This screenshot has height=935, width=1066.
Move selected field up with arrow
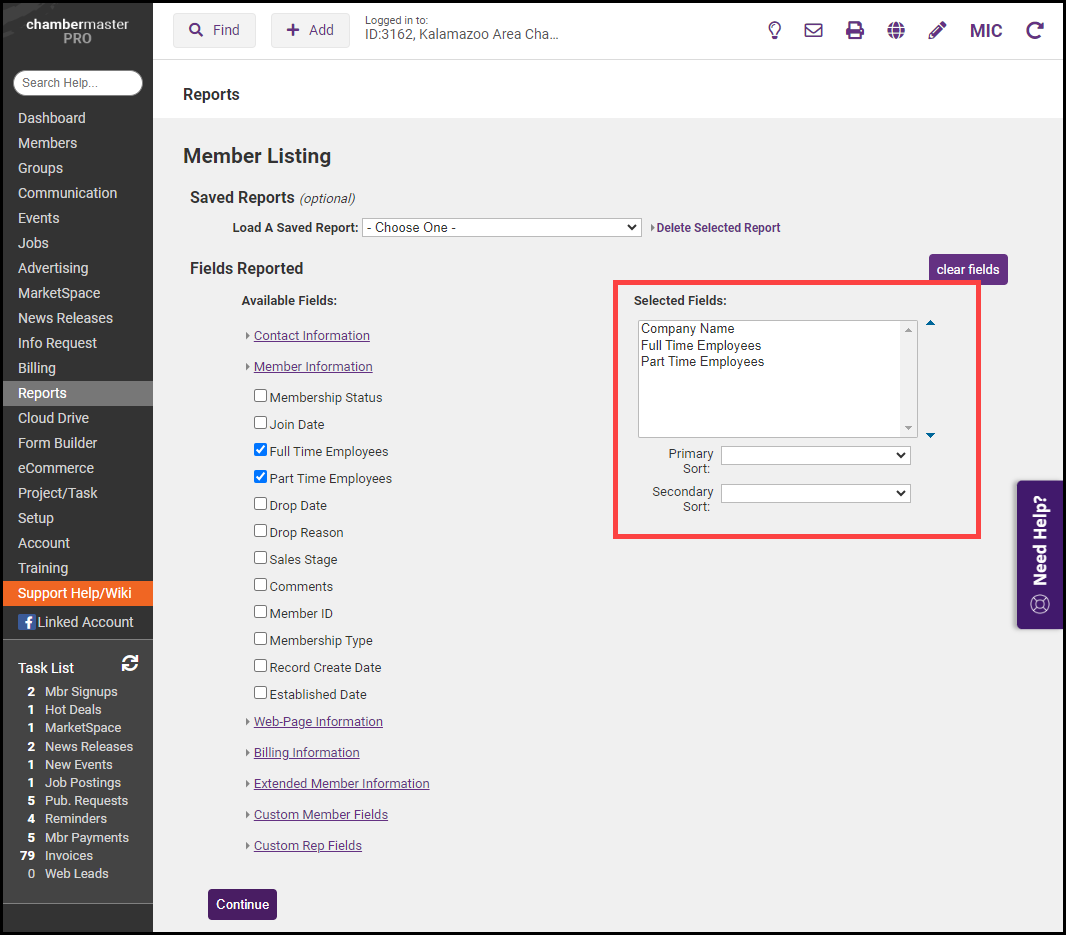930,324
